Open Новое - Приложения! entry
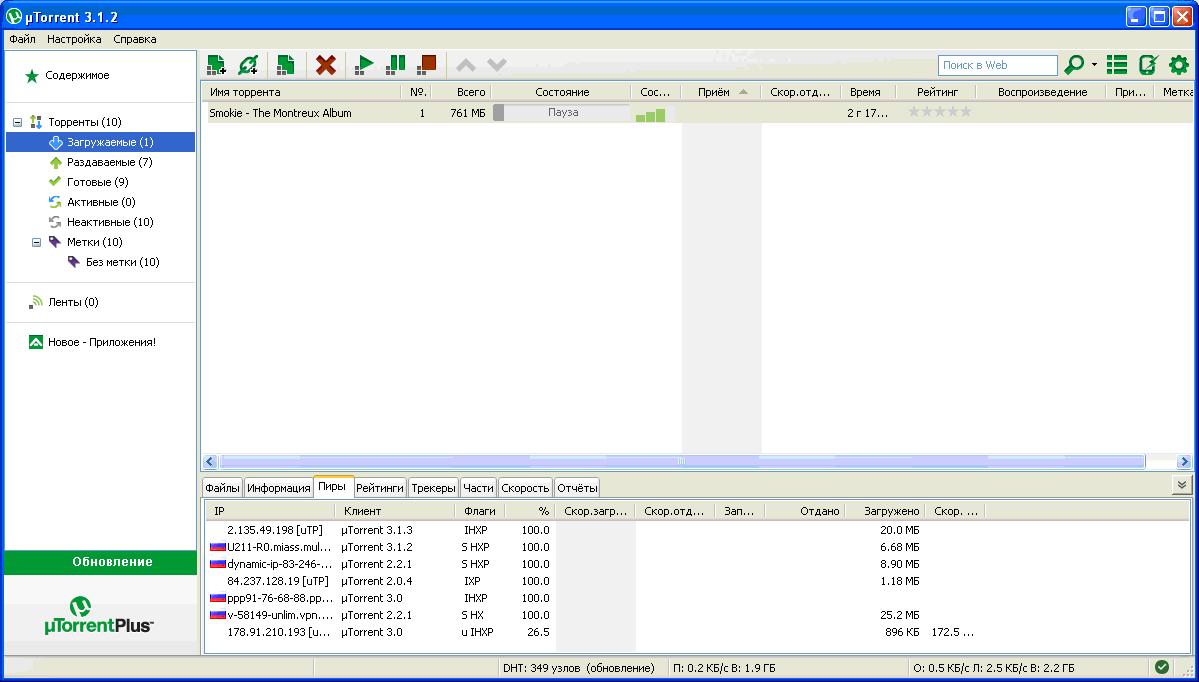This screenshot has height=682, width=1199. 102,343
